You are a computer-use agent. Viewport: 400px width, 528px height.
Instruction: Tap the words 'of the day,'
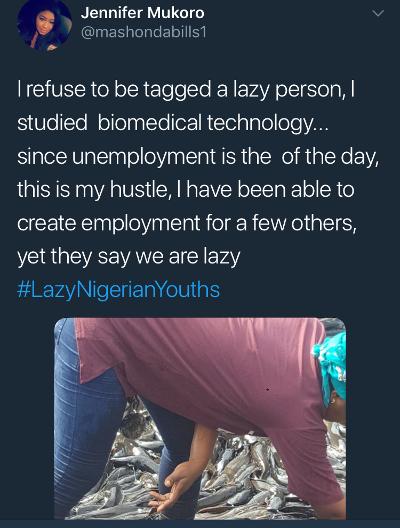tap(331, 157)
